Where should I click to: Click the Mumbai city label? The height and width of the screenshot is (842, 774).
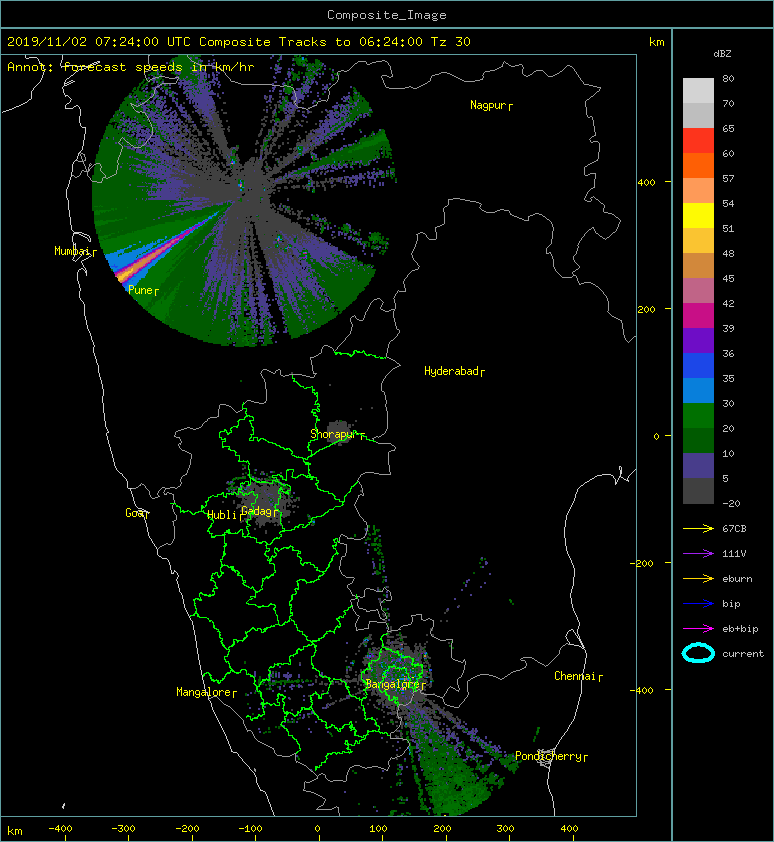point(75,251)
